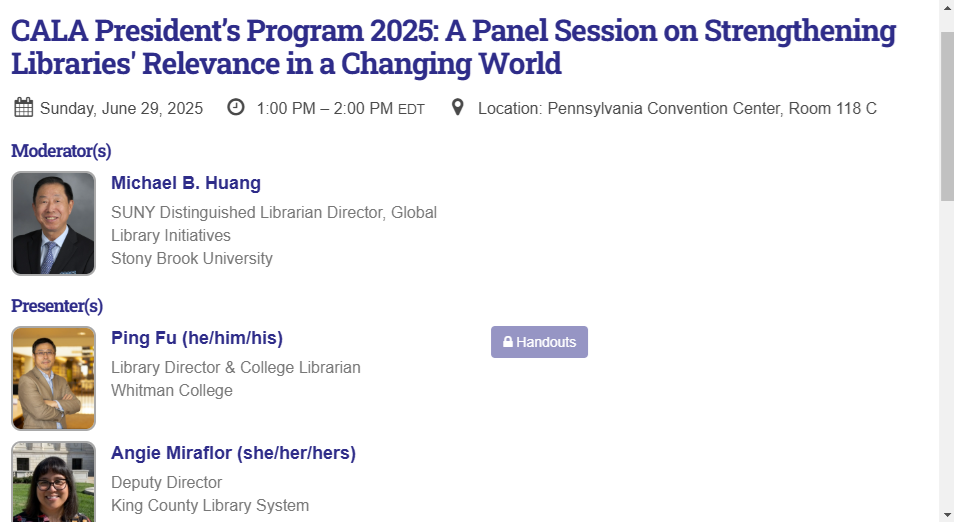Click the scrollbar up arrow
Viewport: 954px width, 522px height.
pyautogui.click(x=947, y=5)
